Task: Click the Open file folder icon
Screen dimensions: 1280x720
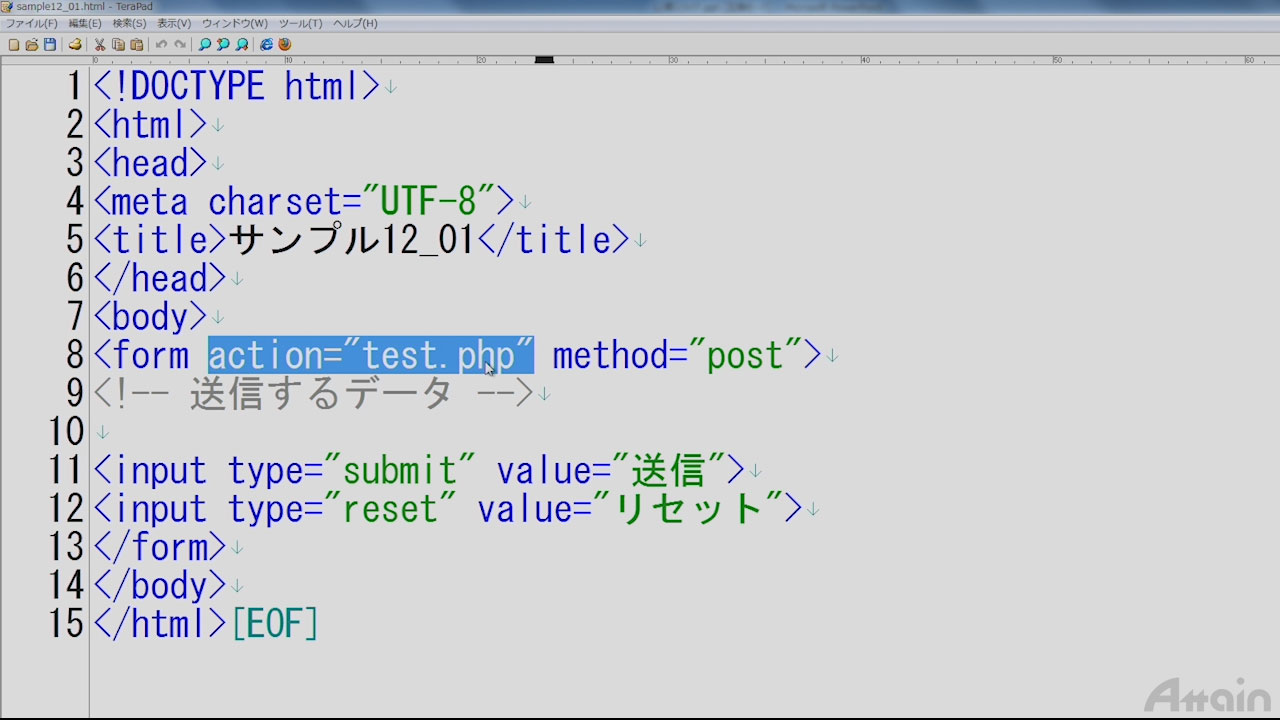Action: coord(32,44)
